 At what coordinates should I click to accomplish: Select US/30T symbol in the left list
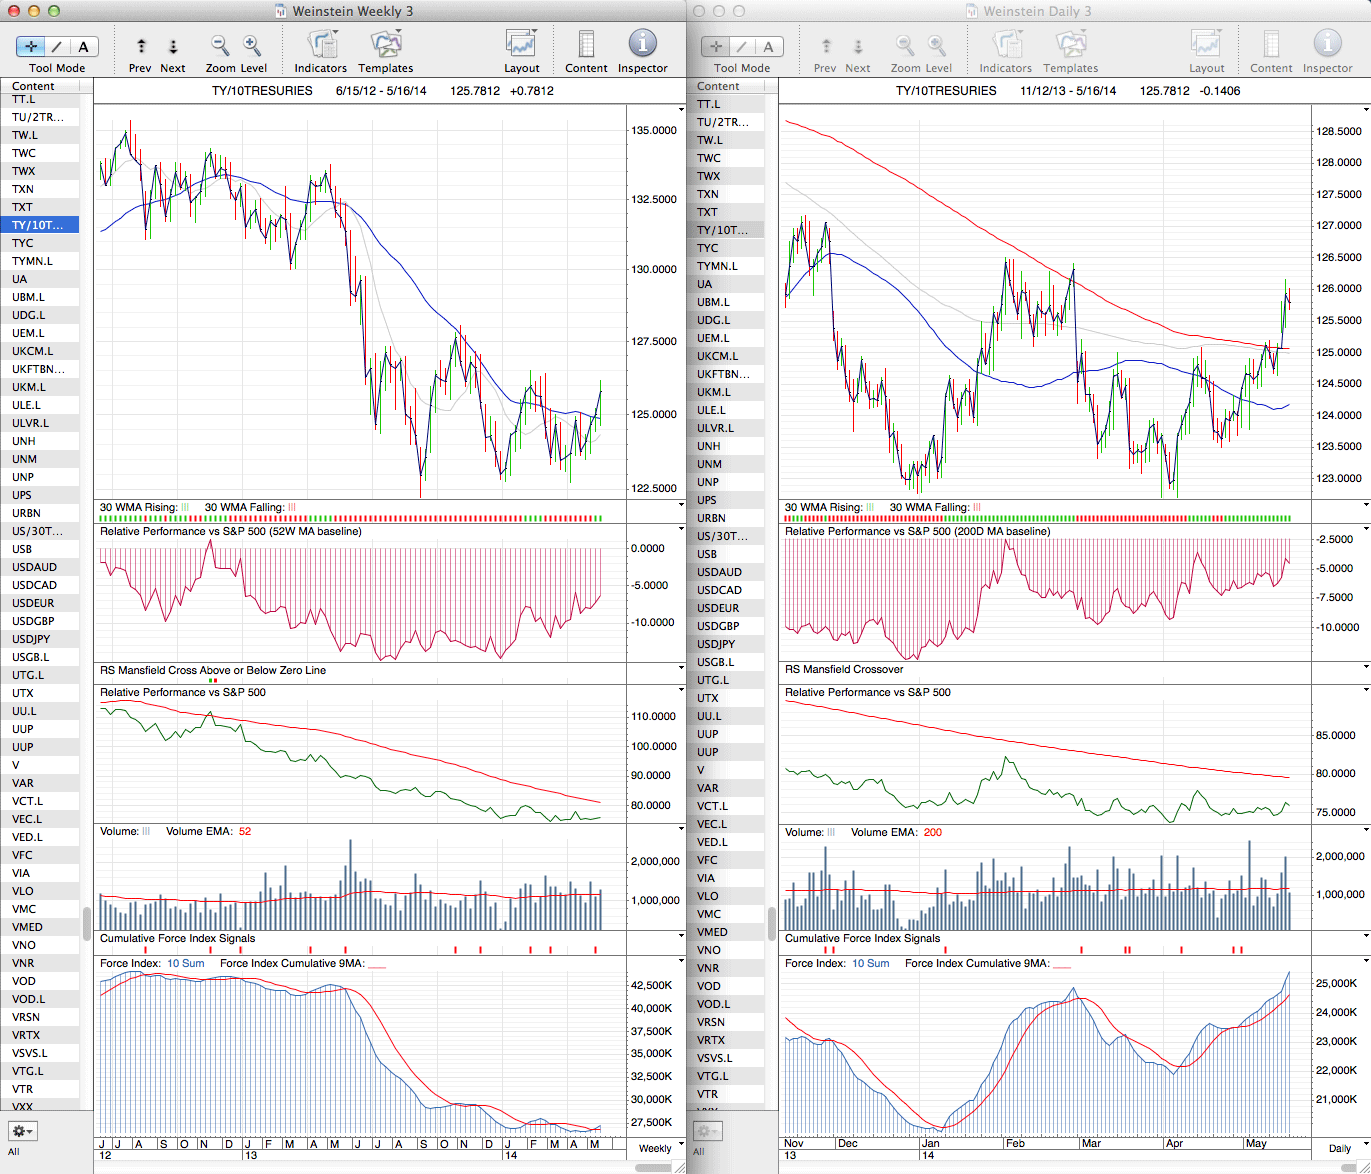(37, 531)
